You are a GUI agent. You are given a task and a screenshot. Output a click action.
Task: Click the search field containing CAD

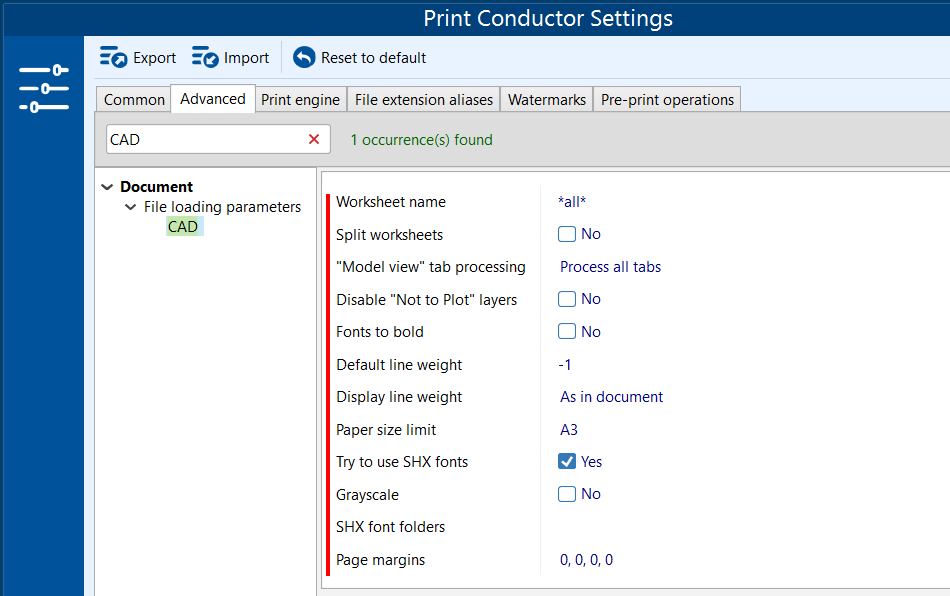click(200, 140)
